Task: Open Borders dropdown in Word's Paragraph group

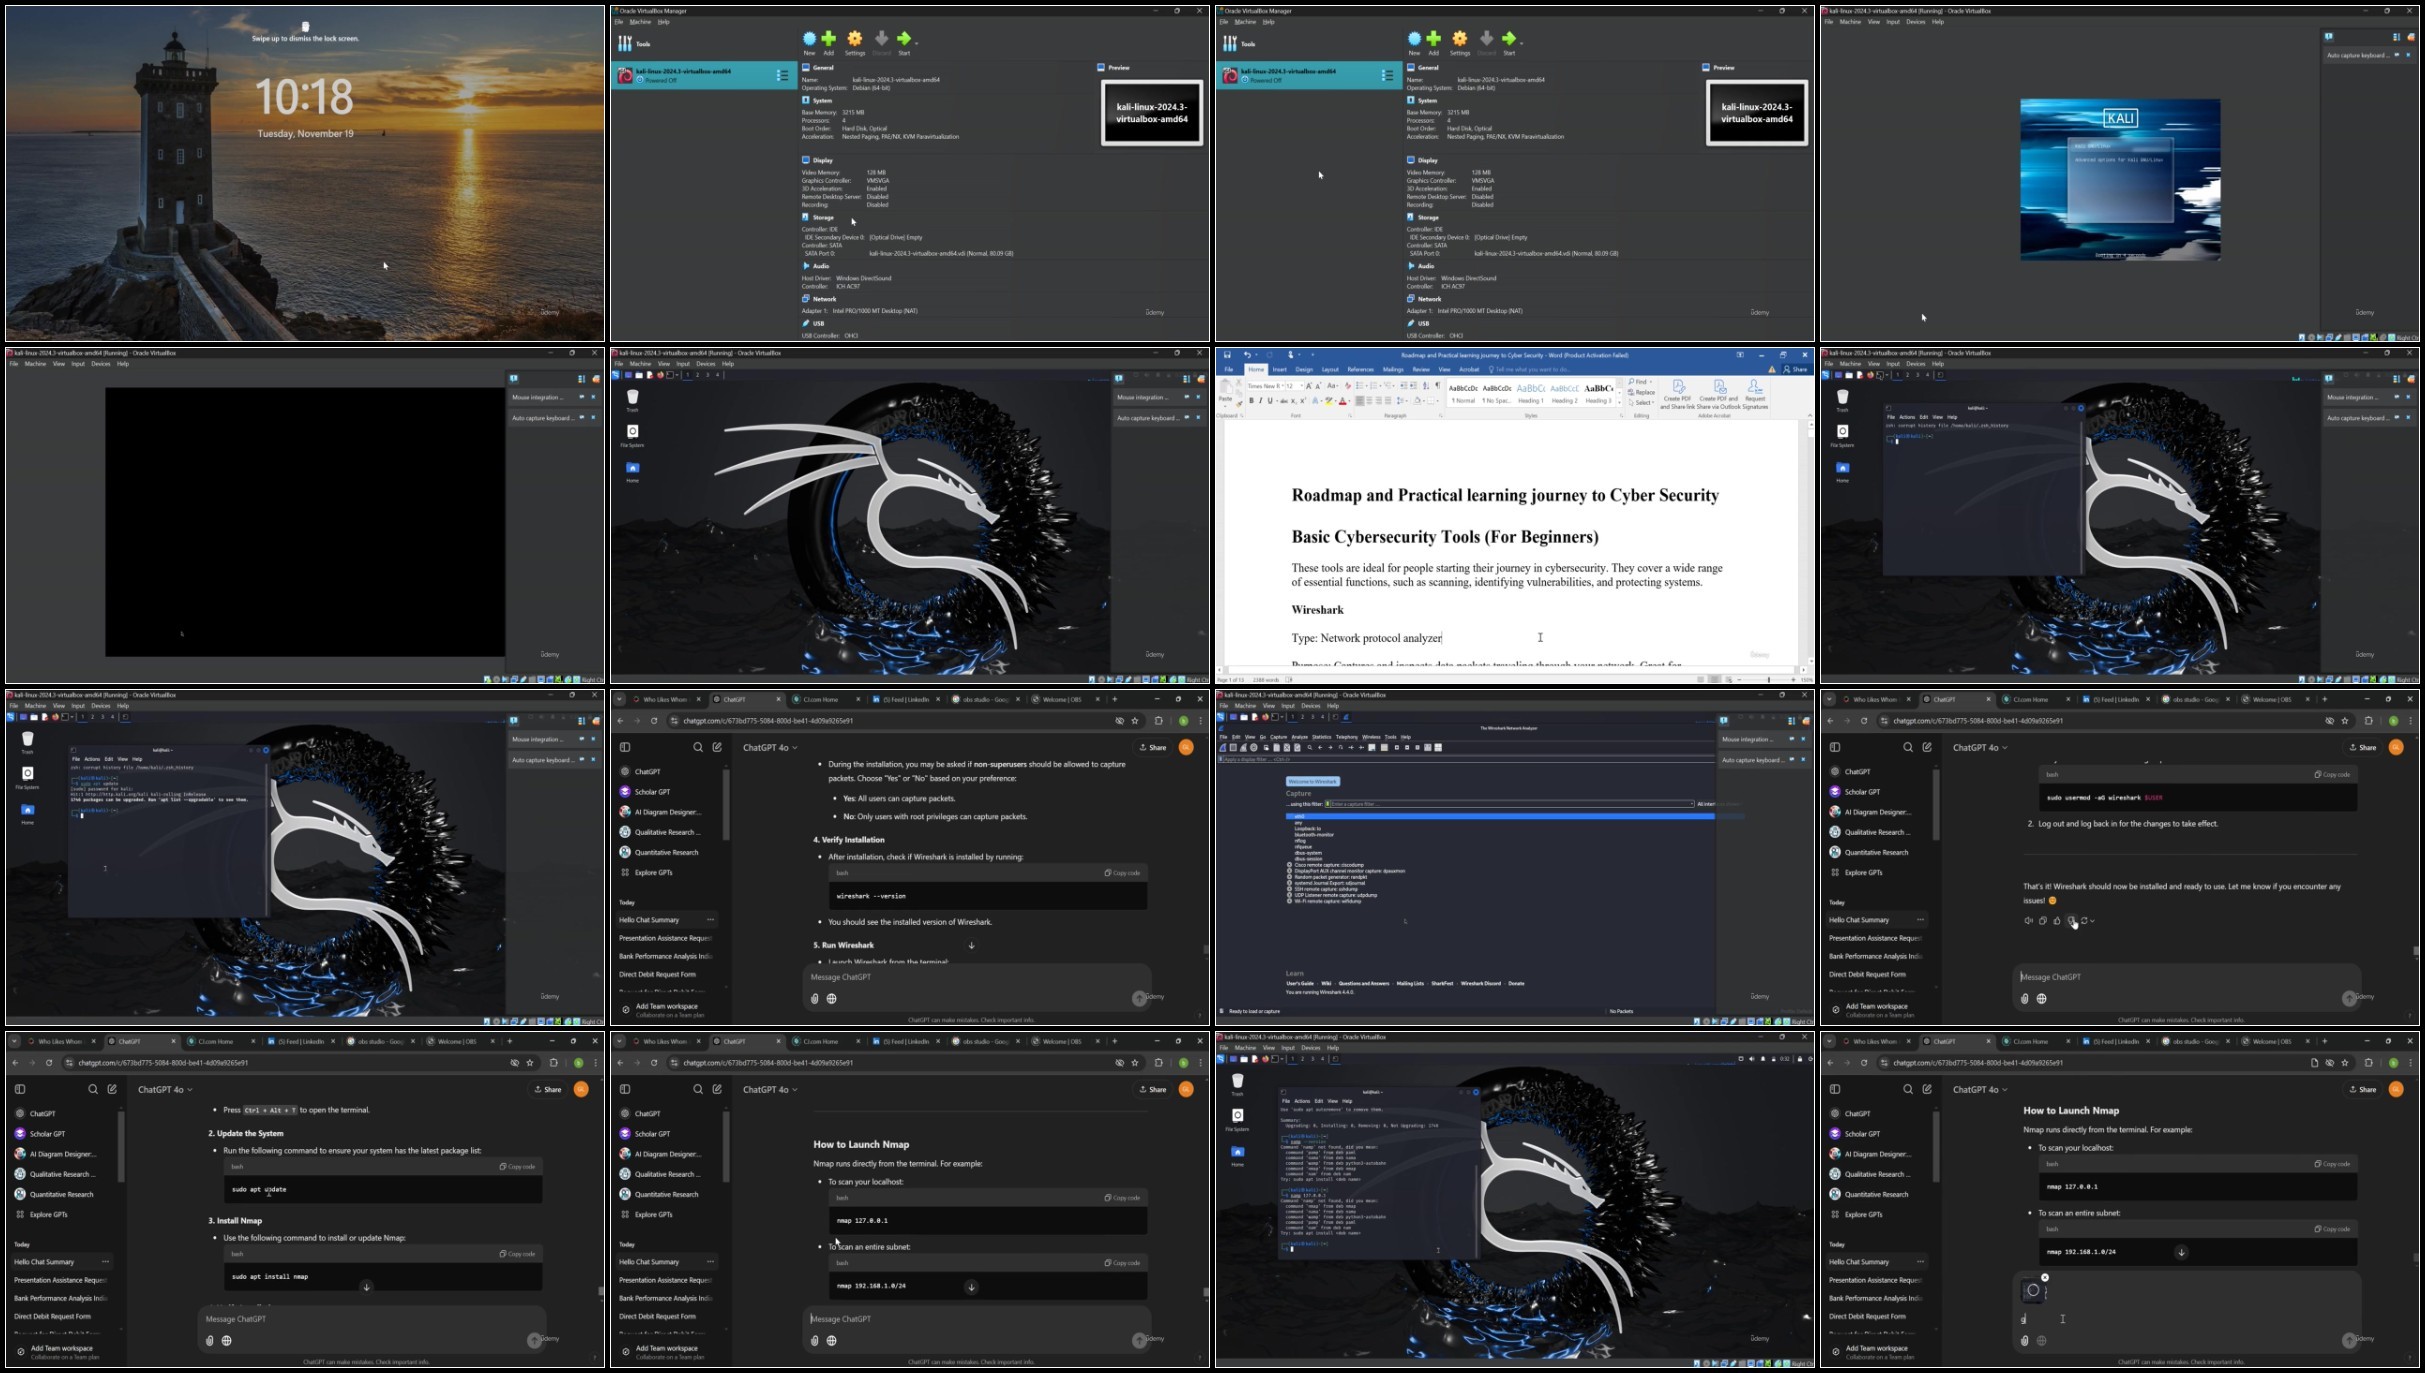Action: [1437, 400]
